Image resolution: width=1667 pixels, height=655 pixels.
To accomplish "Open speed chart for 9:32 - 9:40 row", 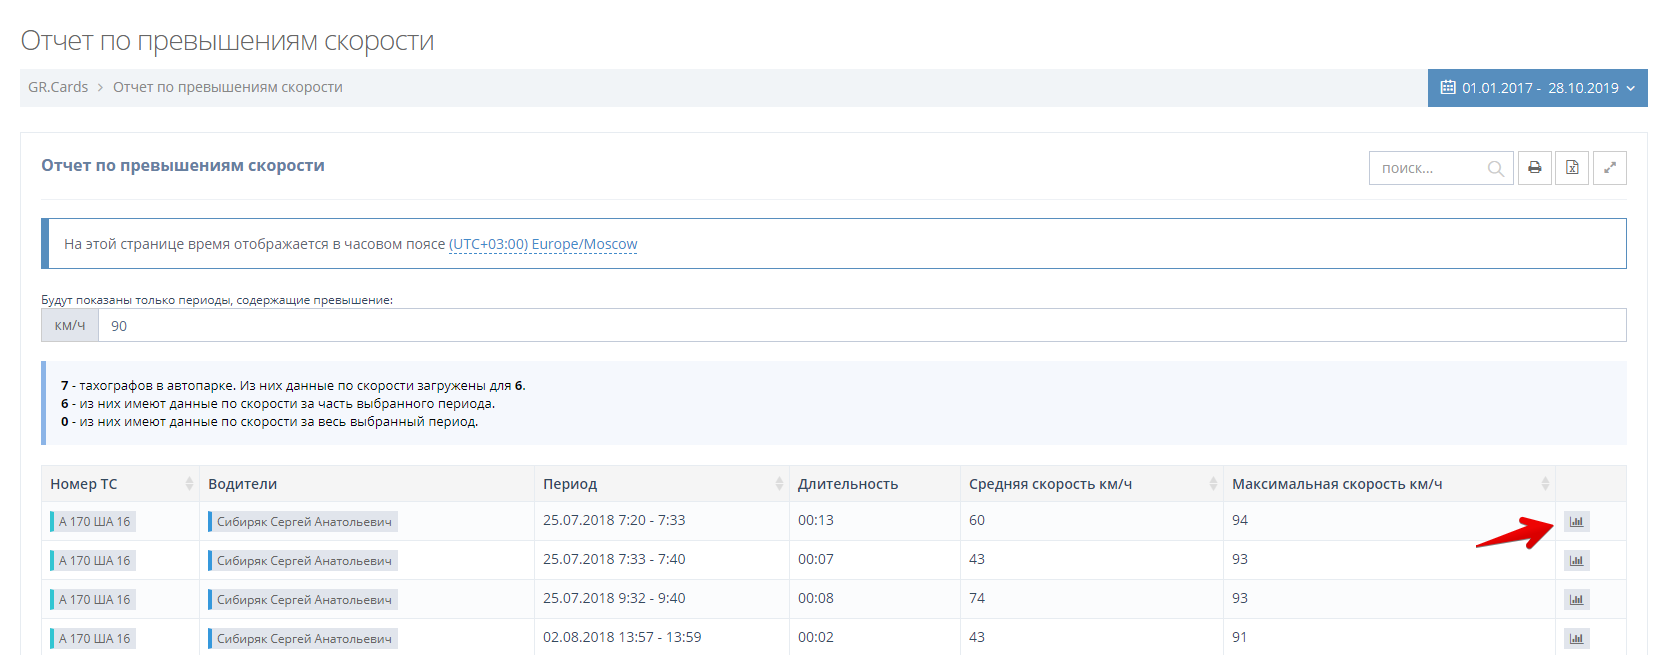I will click(1577, 600).
